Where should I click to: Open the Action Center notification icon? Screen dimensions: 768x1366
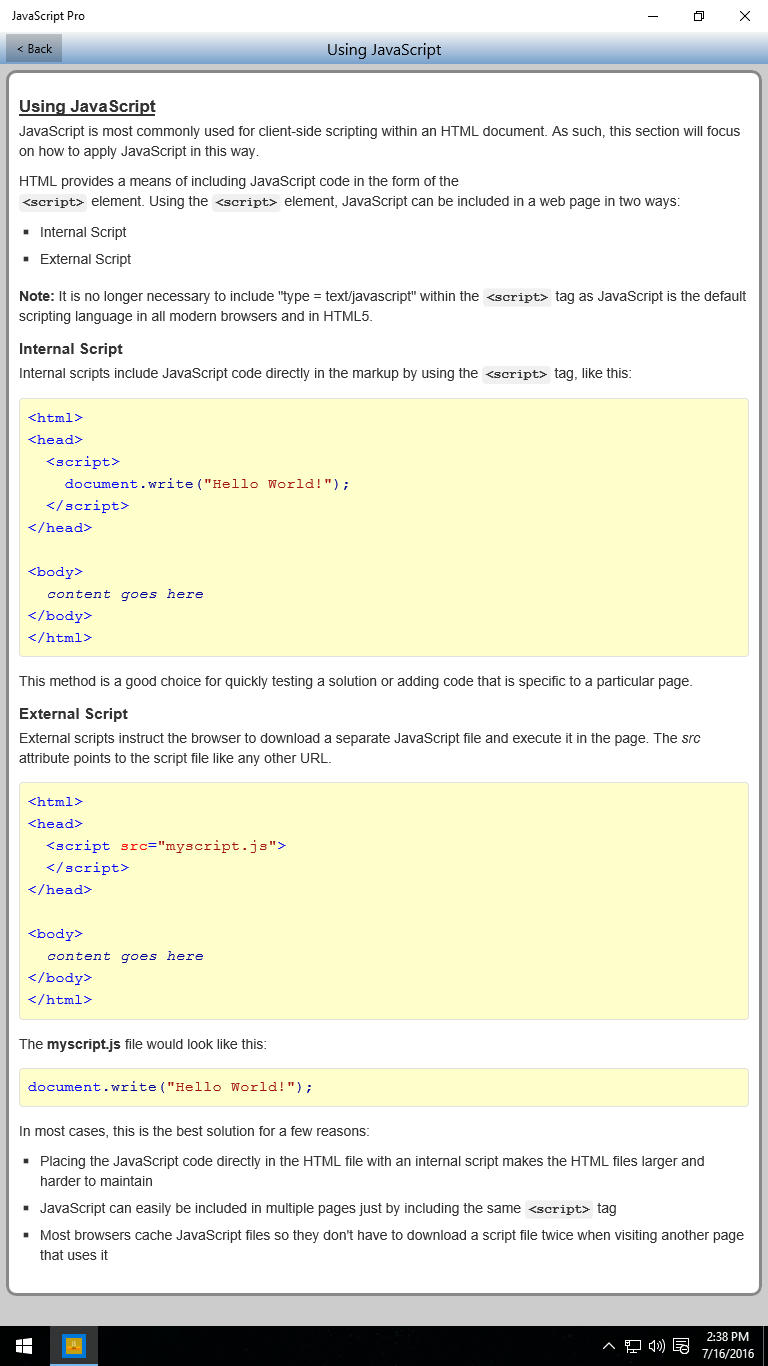pyautogui.click(x=681, y=1346)
